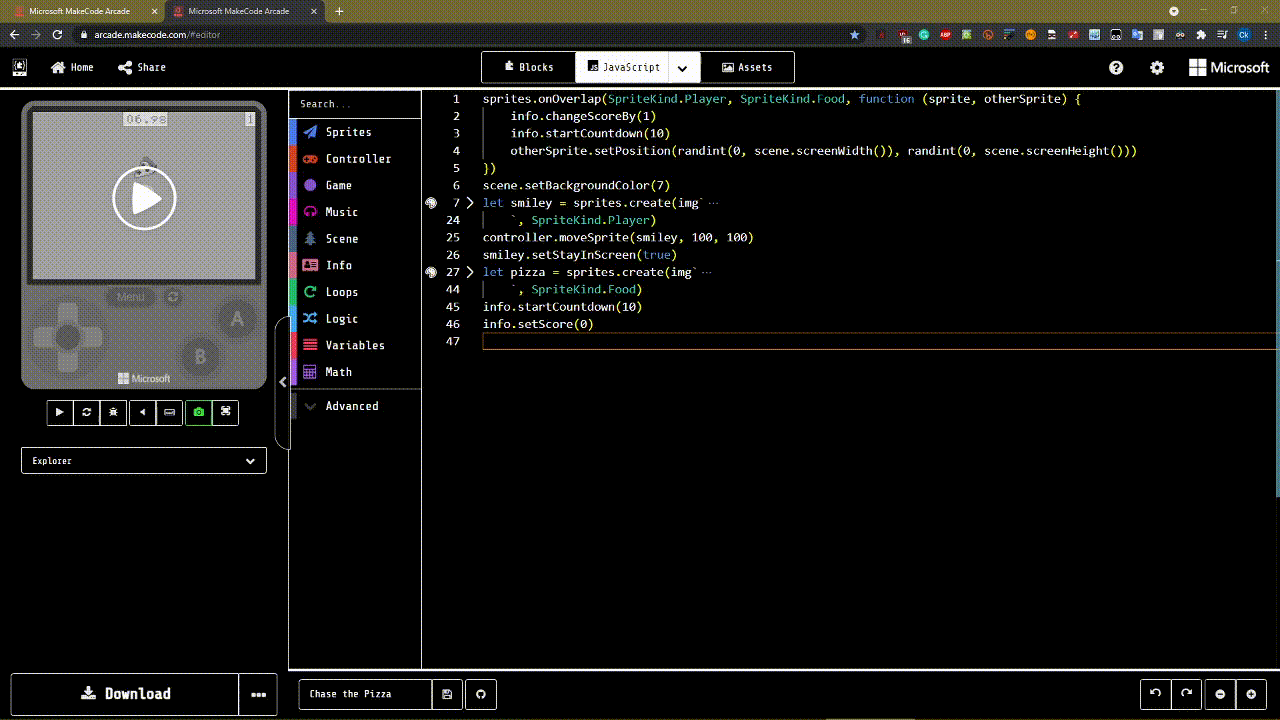The image size is (1280, 720).
Task: Mute simulator audio with the speaker icon
Action: pos(143,412)
